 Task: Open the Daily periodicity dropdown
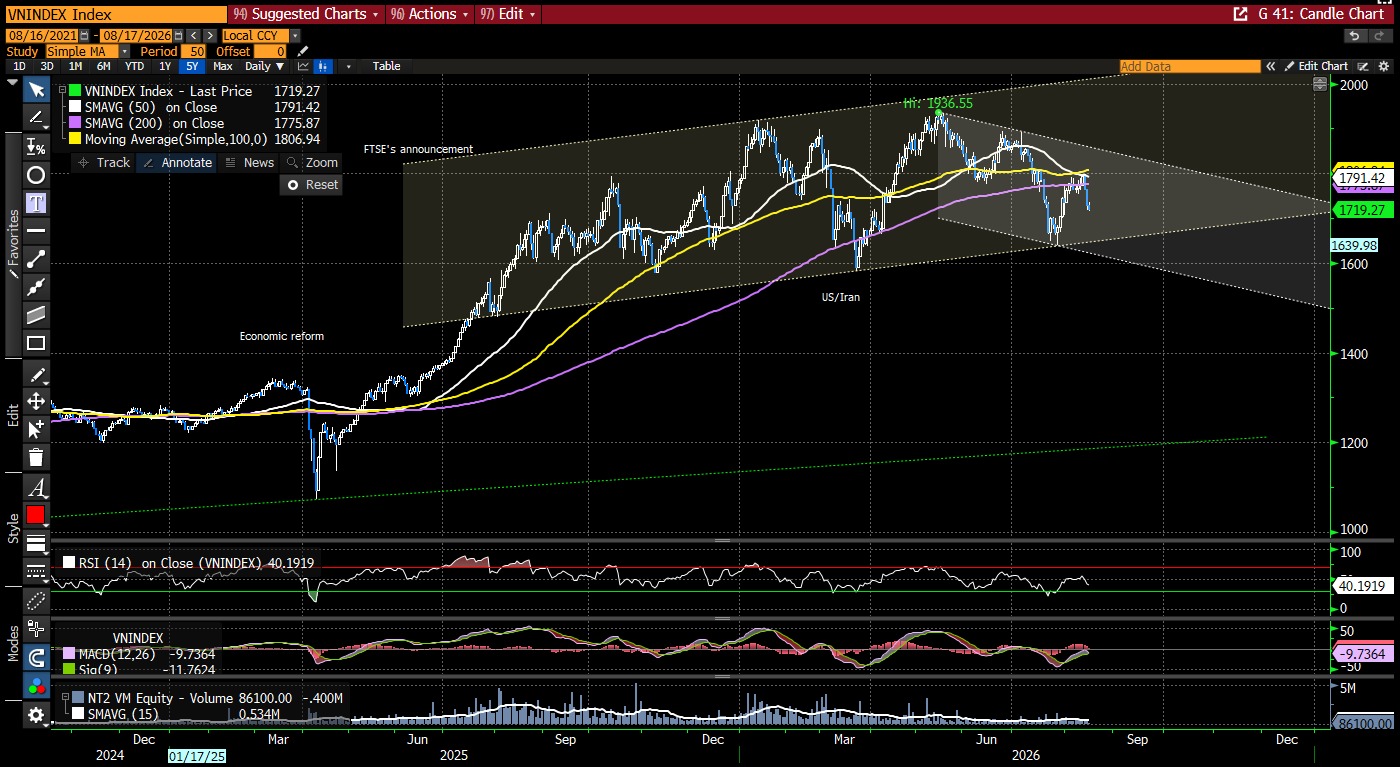pos(265,66)
